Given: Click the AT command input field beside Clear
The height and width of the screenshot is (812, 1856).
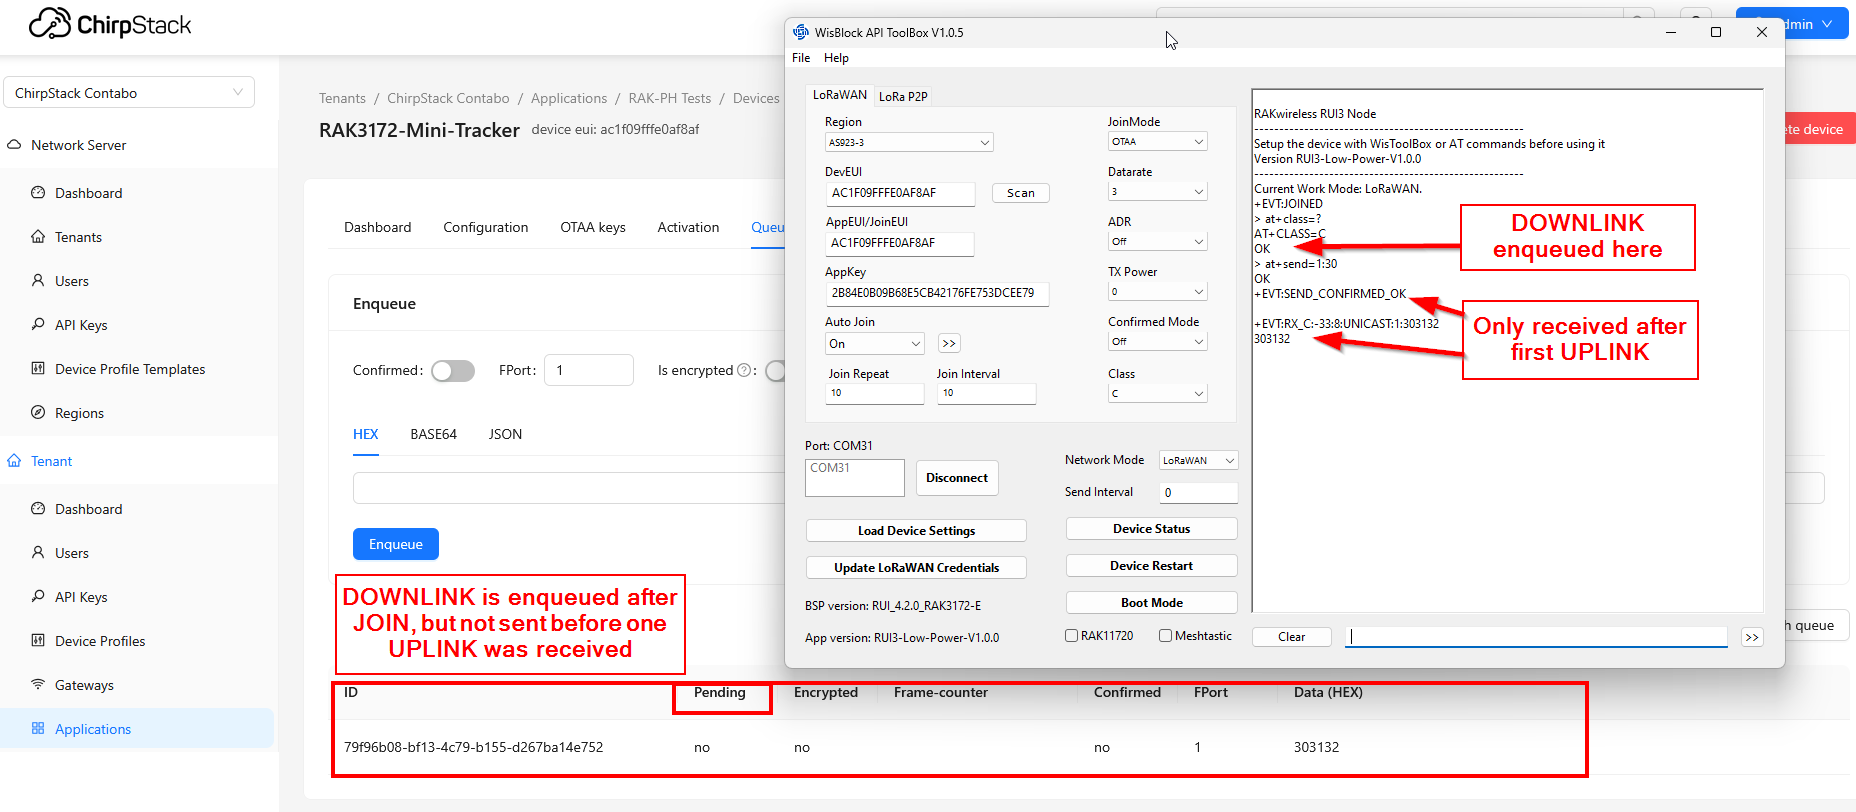Looking at the screenshot, I should [x=1536, y=637].
